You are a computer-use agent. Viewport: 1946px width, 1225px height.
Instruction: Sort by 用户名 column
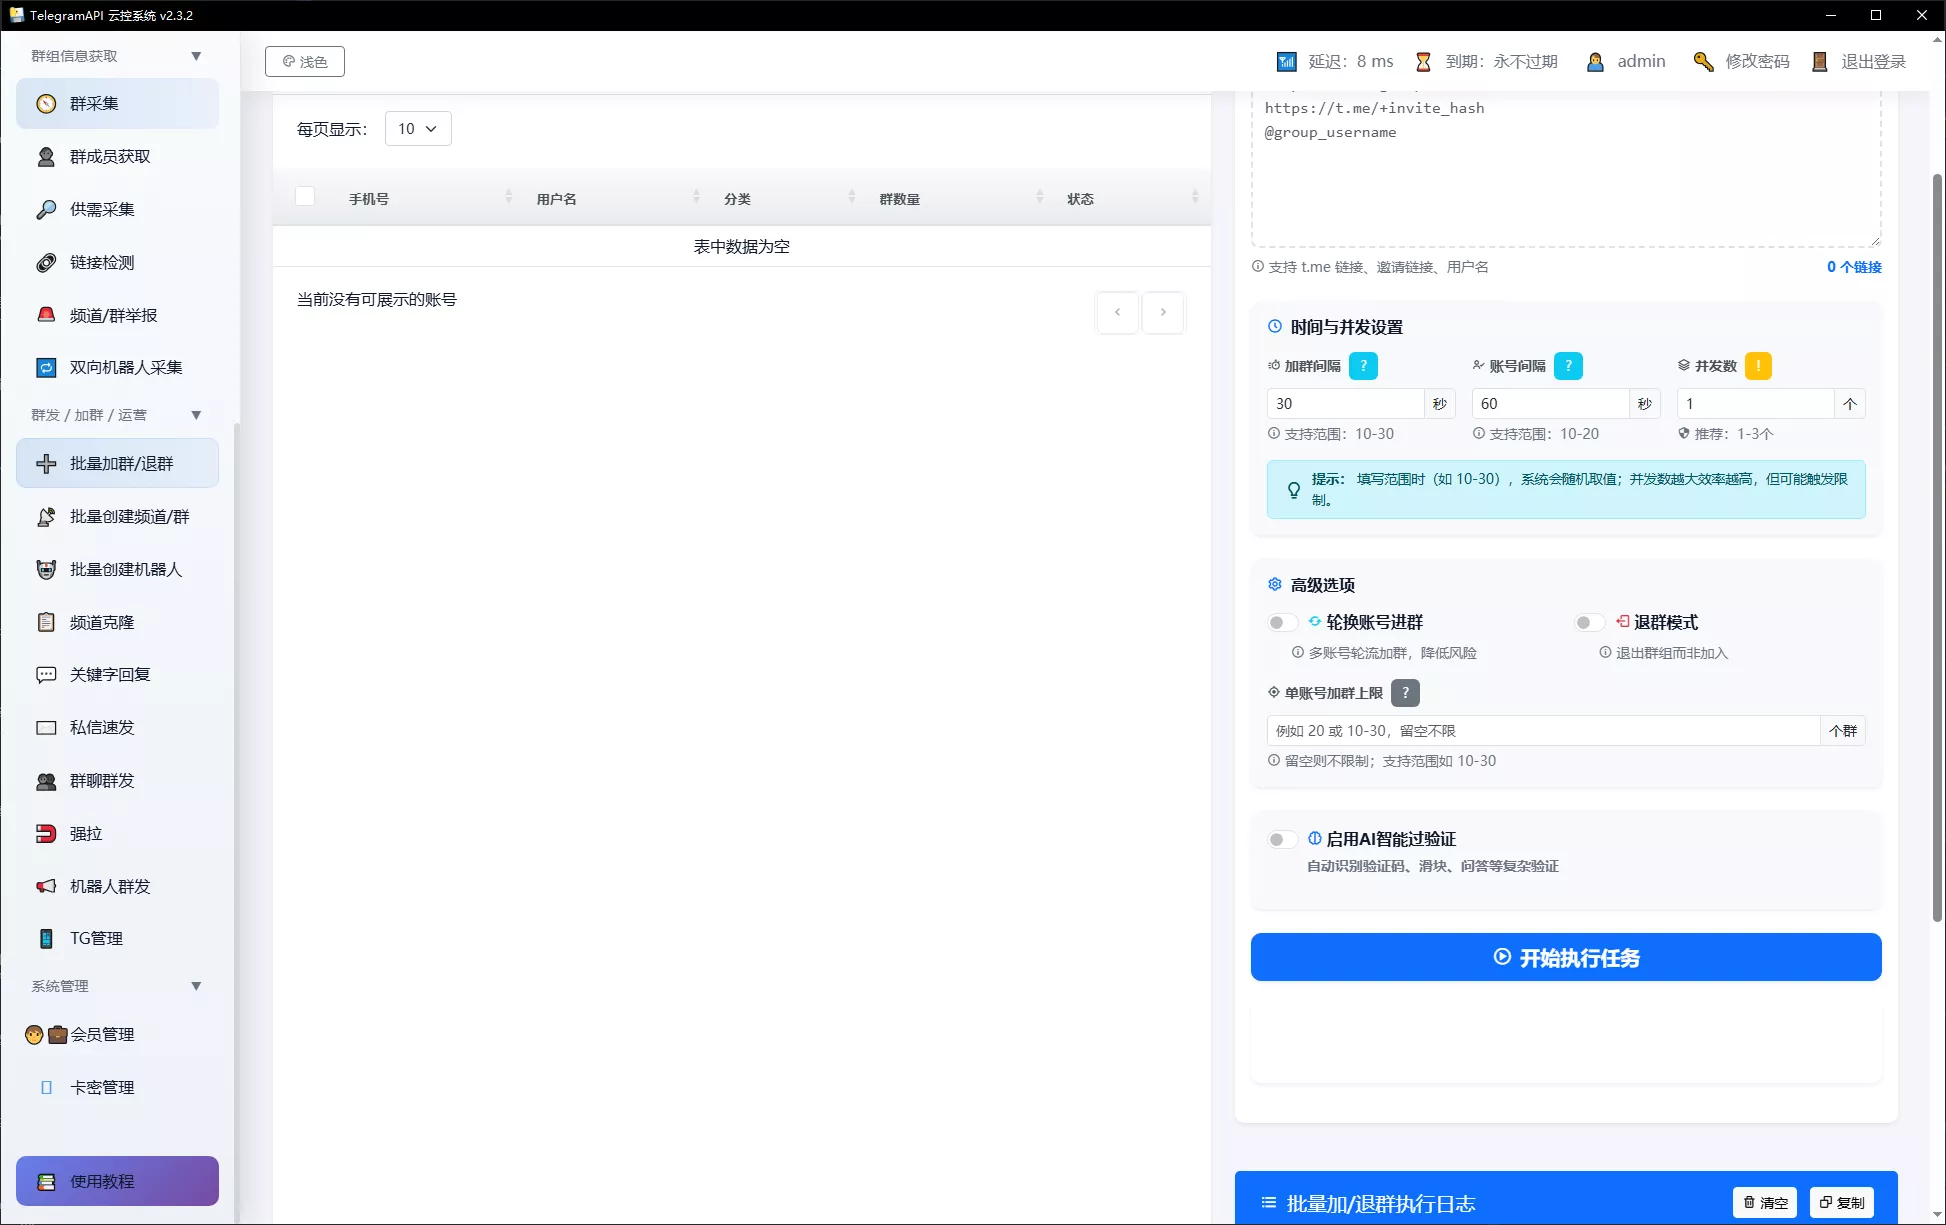[x=696, y=198]
